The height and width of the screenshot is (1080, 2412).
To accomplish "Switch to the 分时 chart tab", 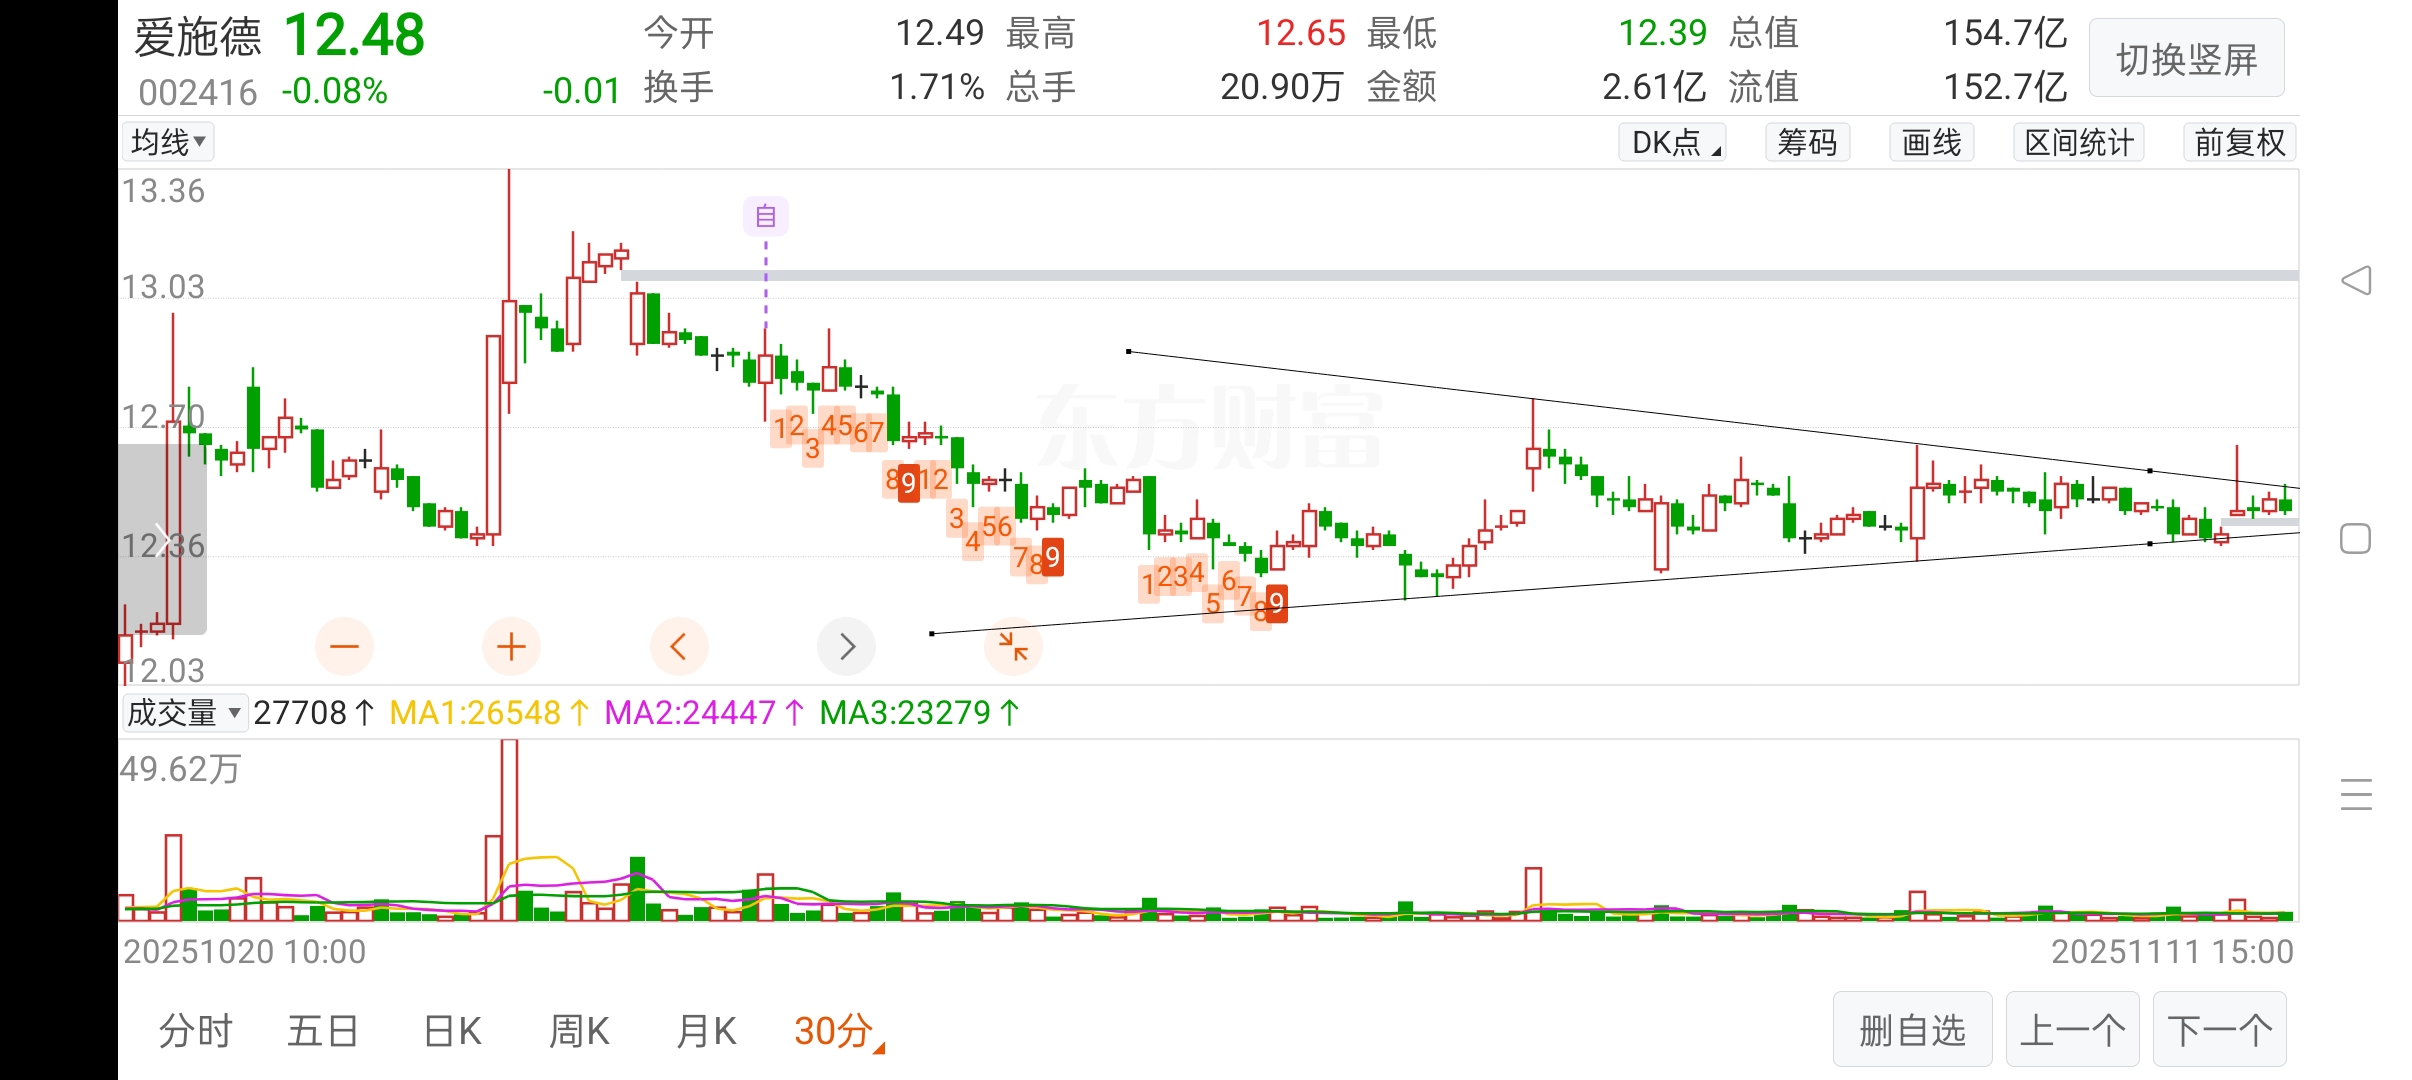I will click(x=196, y=1031).
